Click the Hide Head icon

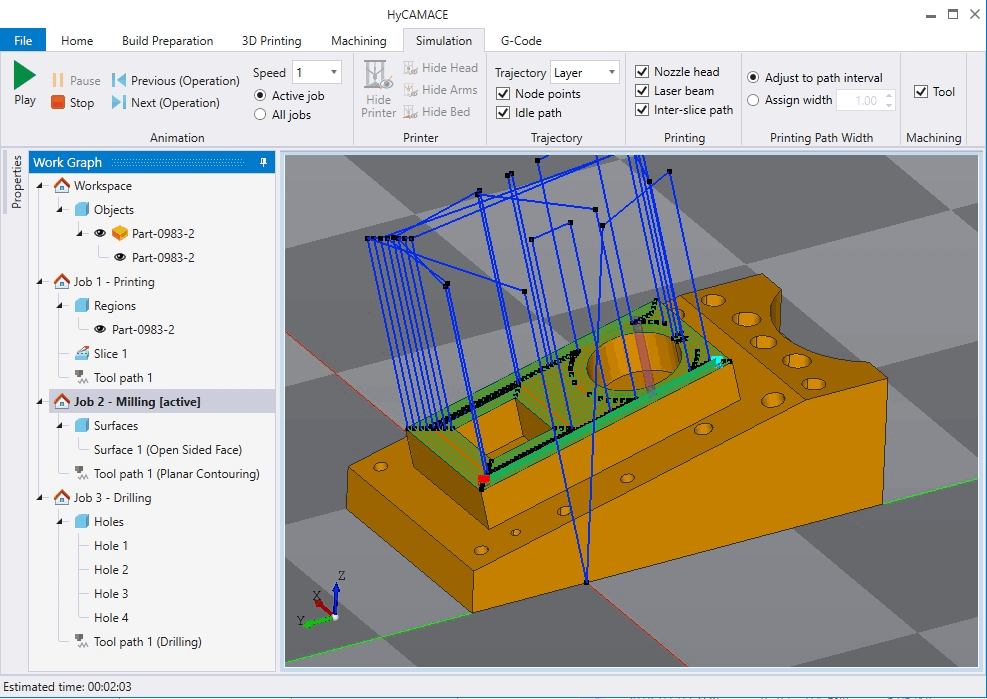[x=410, y=68]
